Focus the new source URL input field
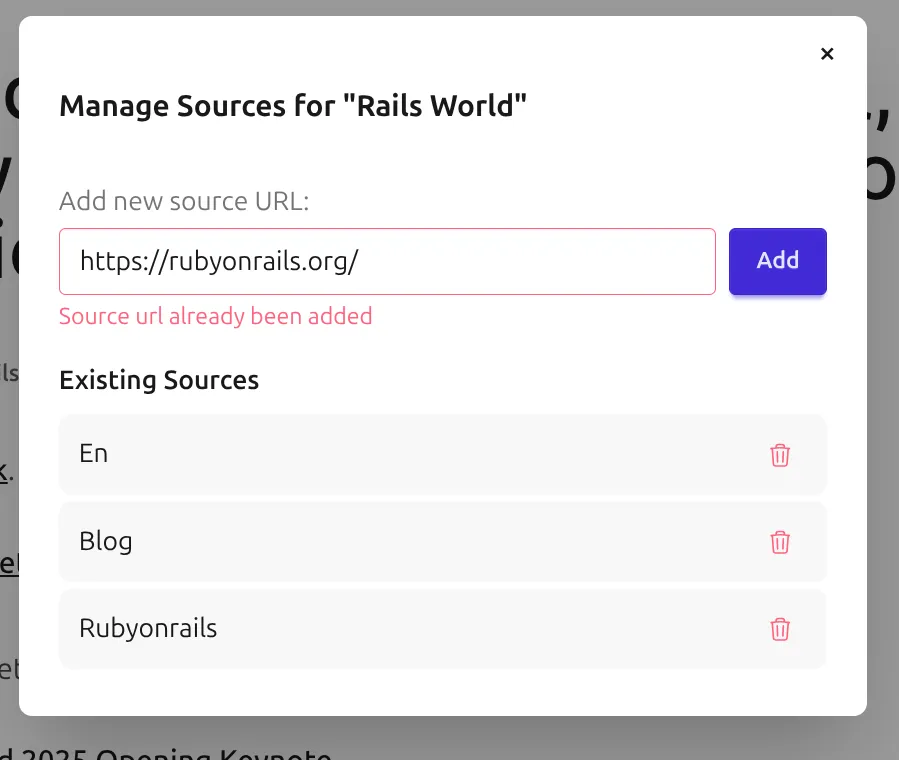The image size is (899, 760). click(x=387, y=261)
